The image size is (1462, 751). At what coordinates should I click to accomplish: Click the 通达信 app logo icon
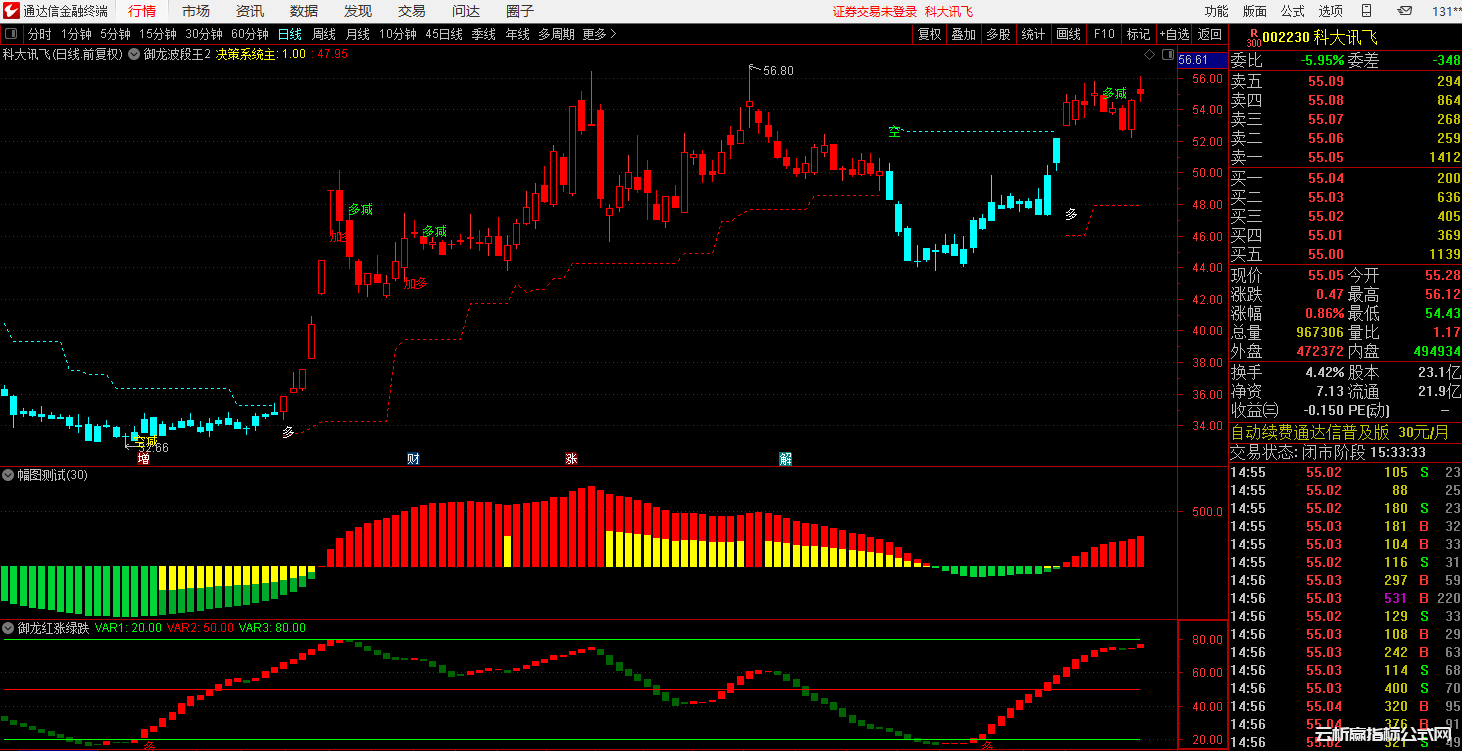(x=11, y=11)
